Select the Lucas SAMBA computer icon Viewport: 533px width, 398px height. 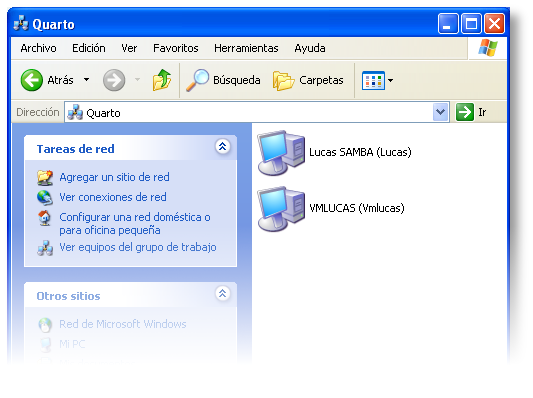pyautogui.click(x=281, y=153)
